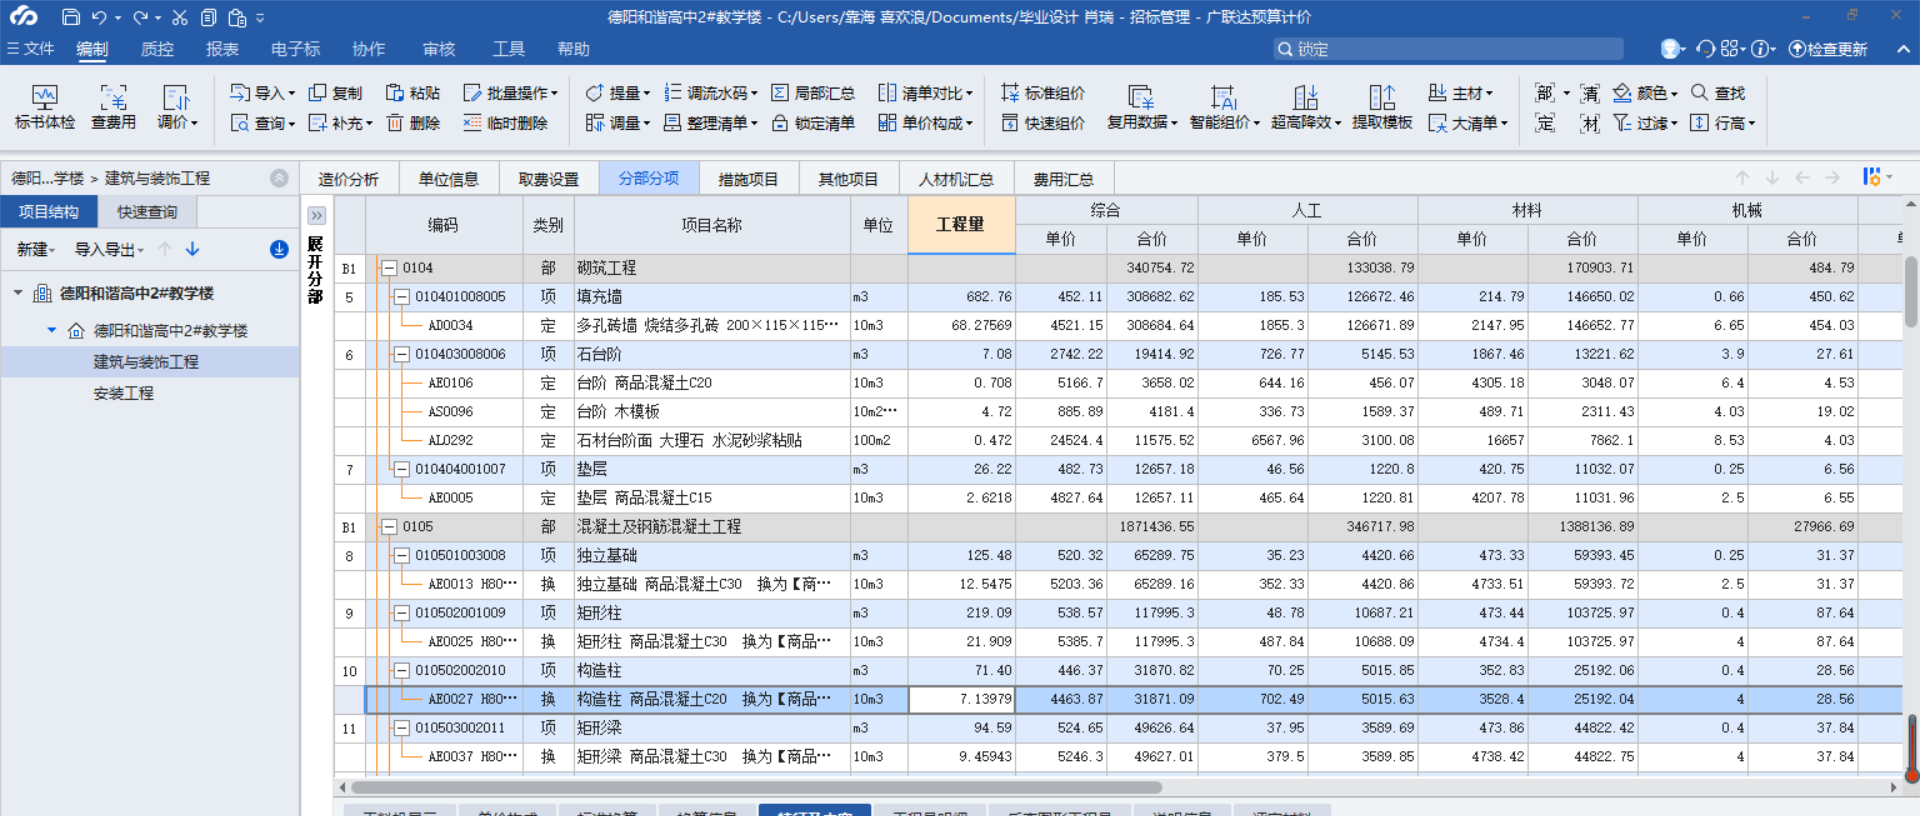
Task: Collapse the 0104 砌筑工程 section
Action: (389, 268)
